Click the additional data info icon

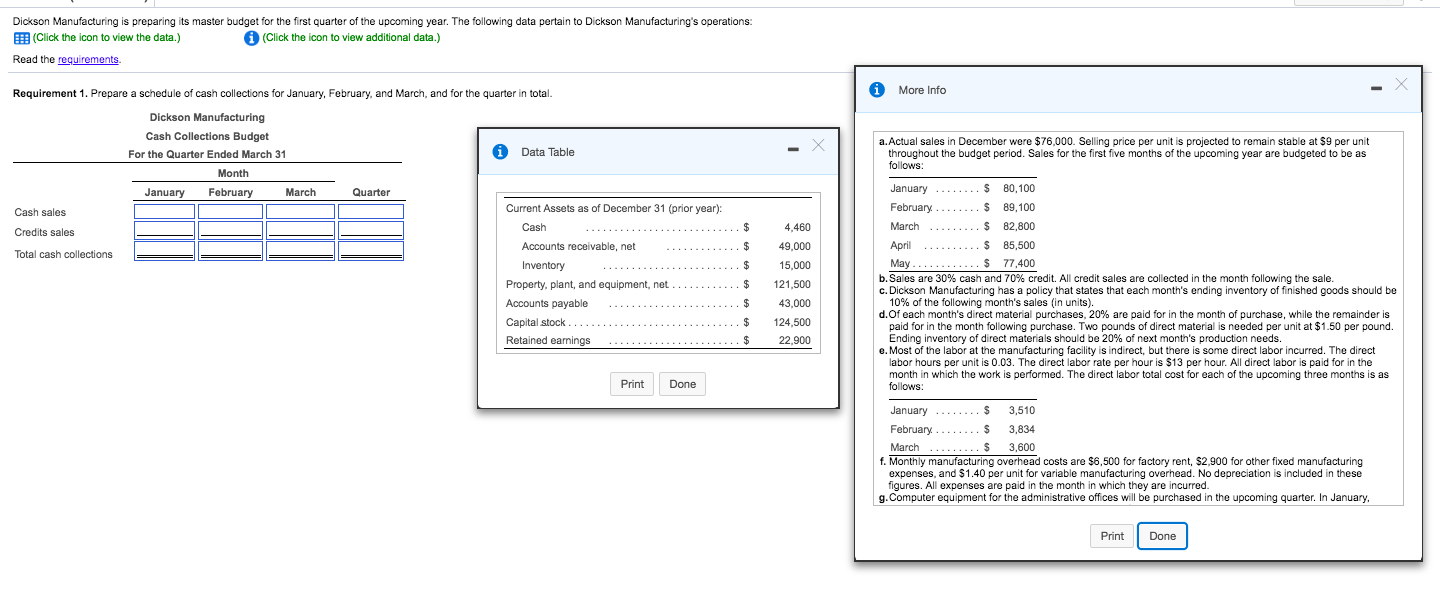coord(251,38)
